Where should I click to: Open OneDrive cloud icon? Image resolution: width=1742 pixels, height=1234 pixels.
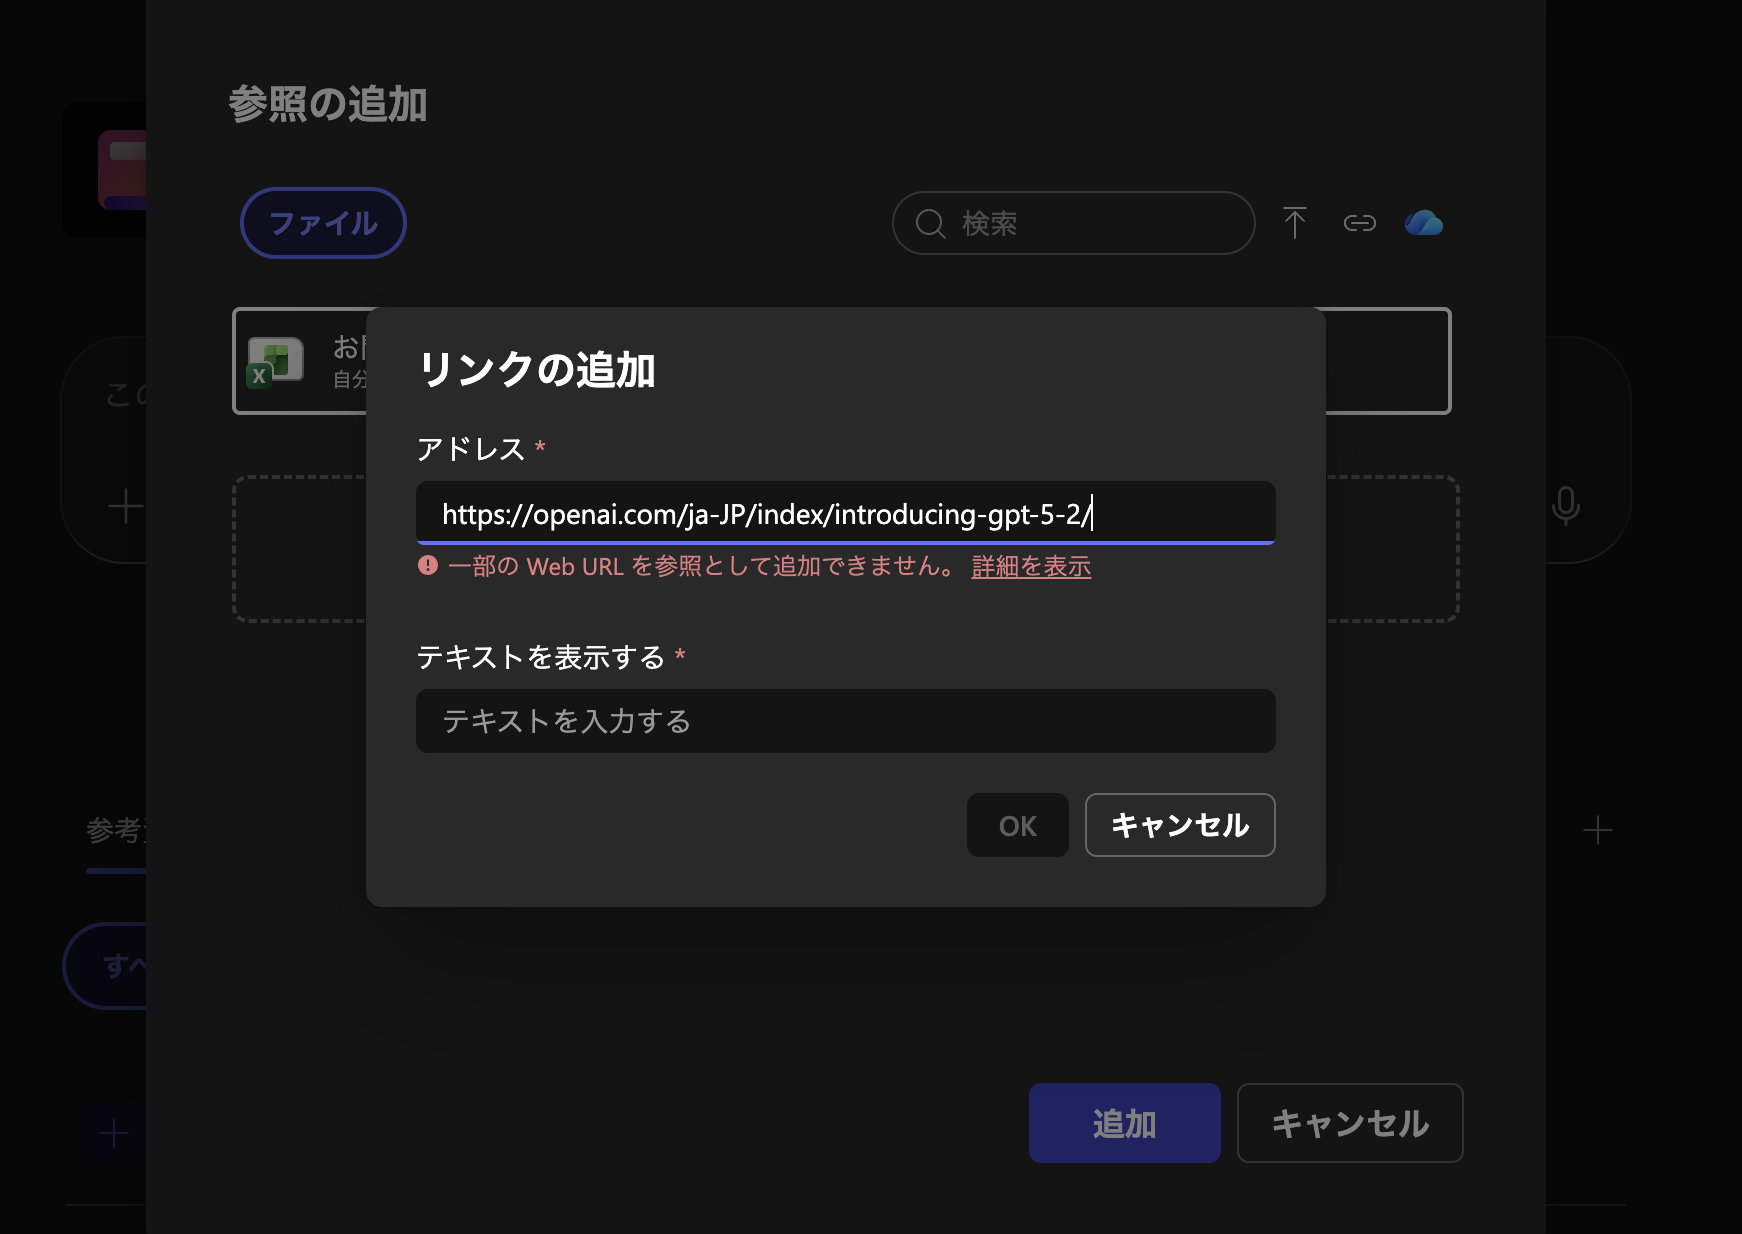(1423, 223)
